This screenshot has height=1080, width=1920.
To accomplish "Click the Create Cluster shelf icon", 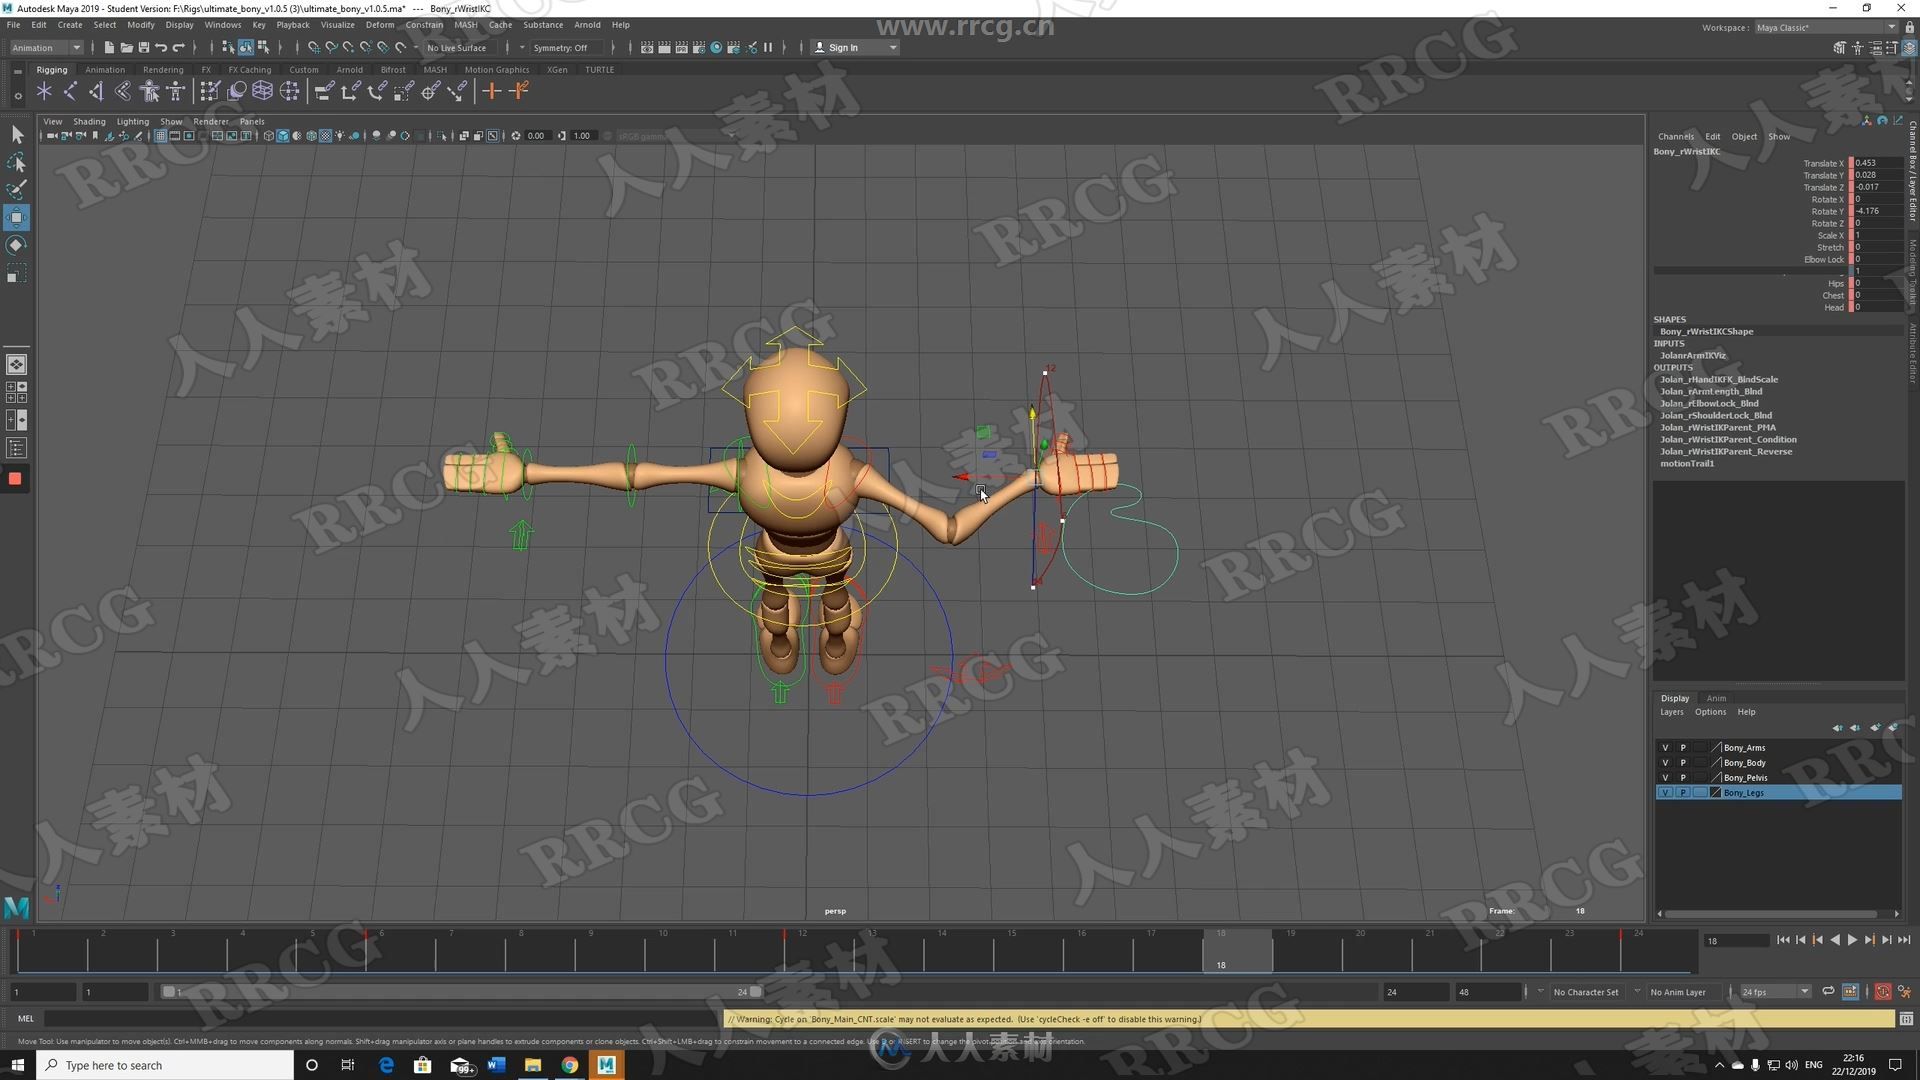I will (289, 92).
